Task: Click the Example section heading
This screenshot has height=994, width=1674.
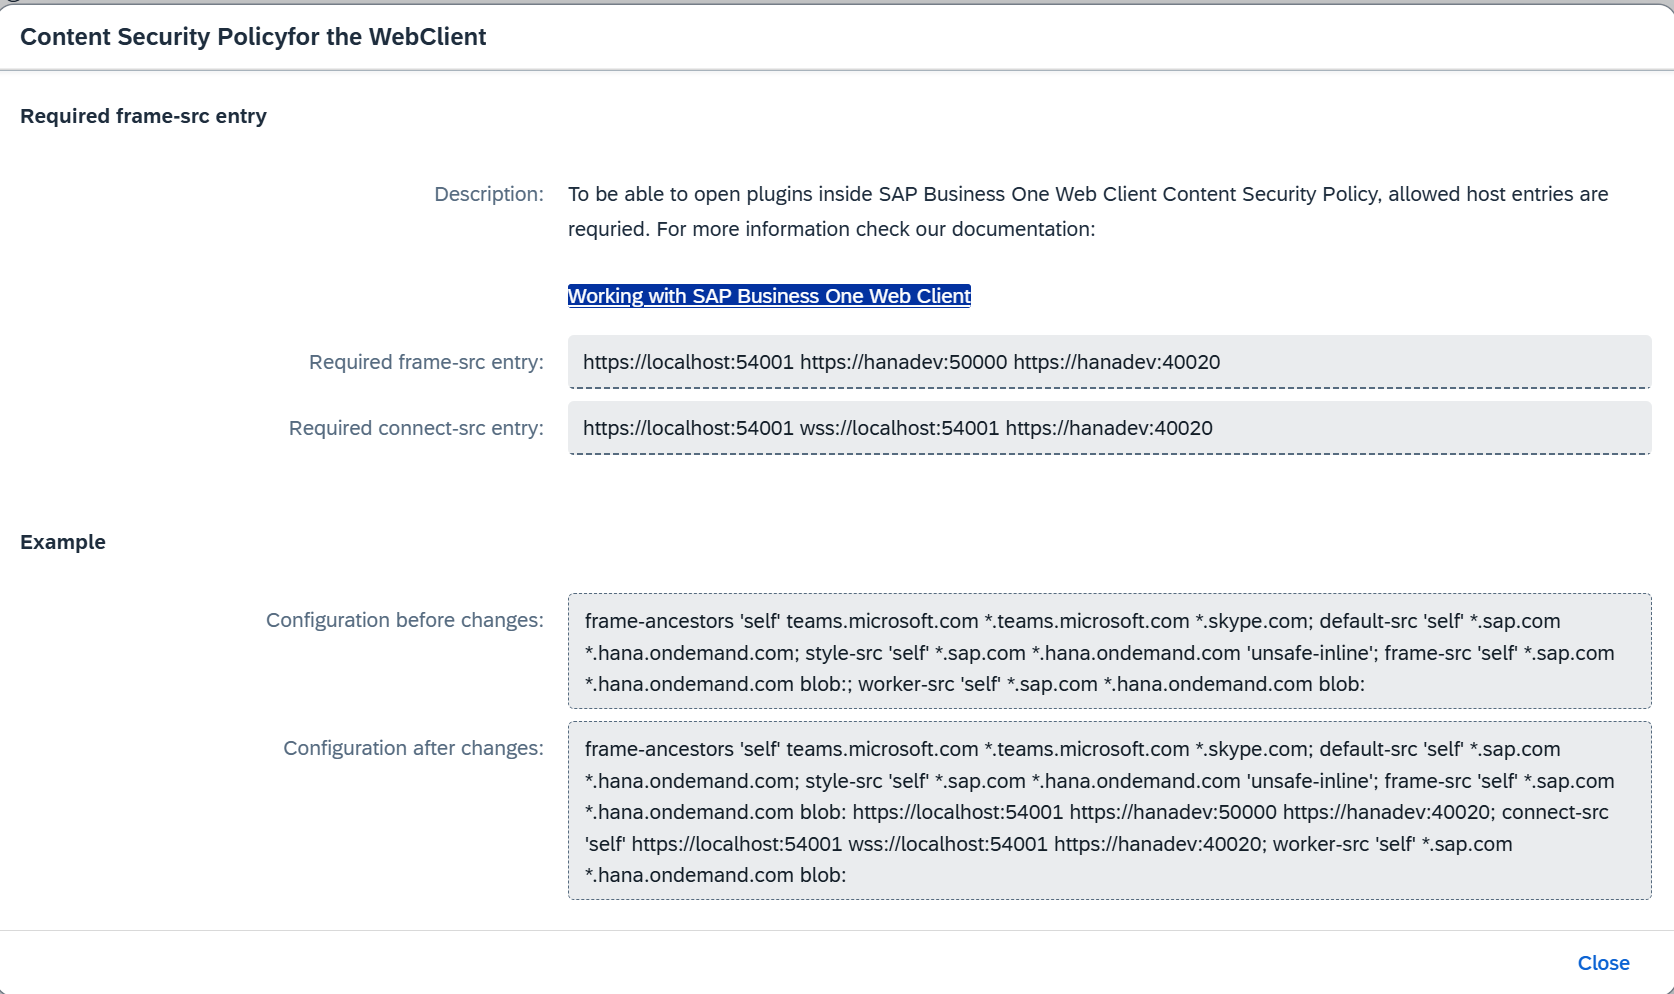Action: [63, 542]
